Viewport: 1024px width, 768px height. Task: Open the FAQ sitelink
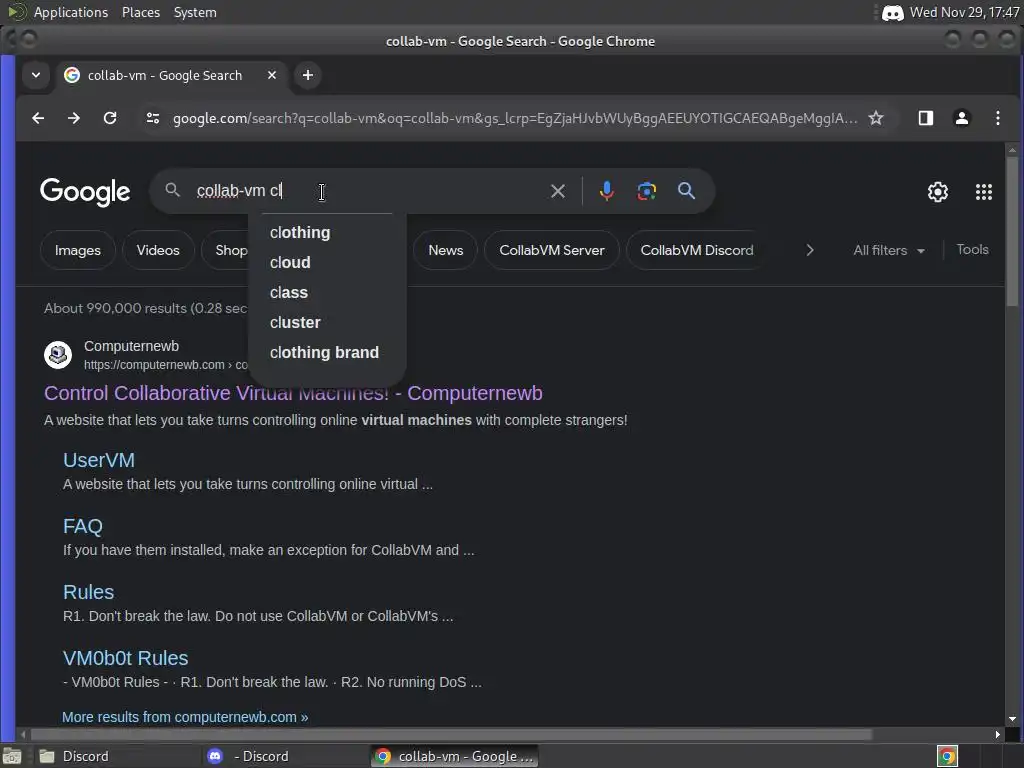pos(83,526)
